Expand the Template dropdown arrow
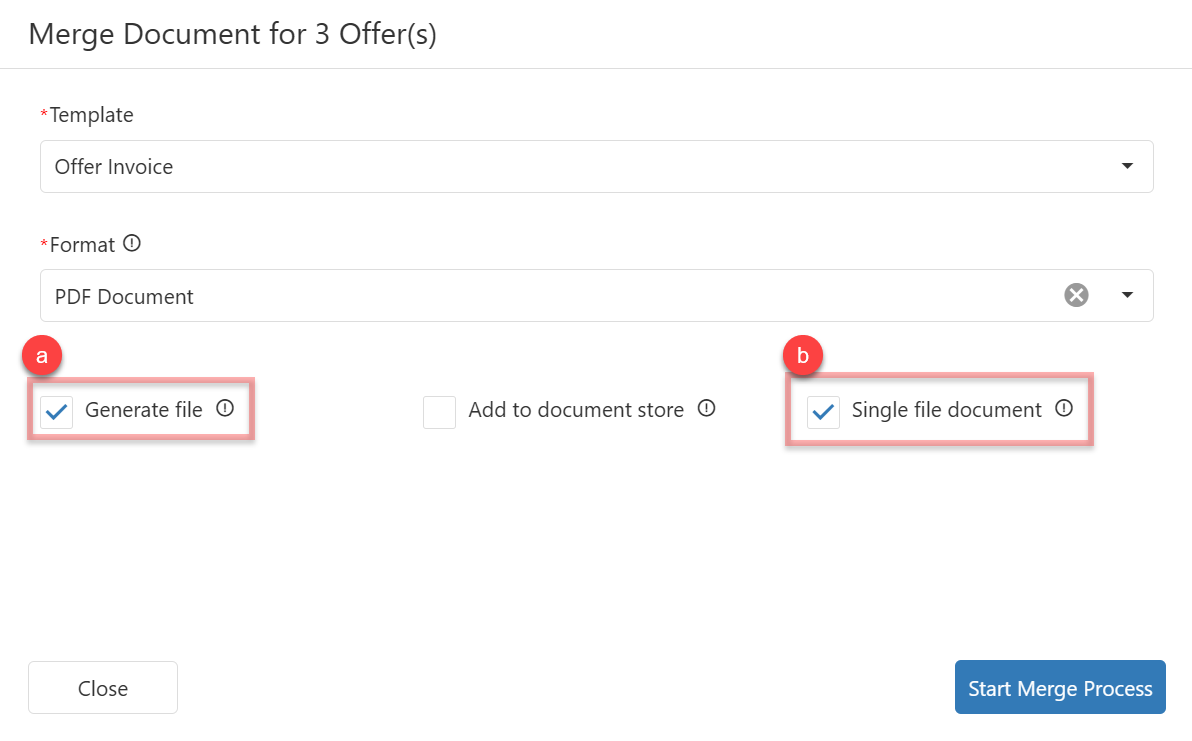1192x741 pixels. pyautogui.click(x=1127, y=166)
